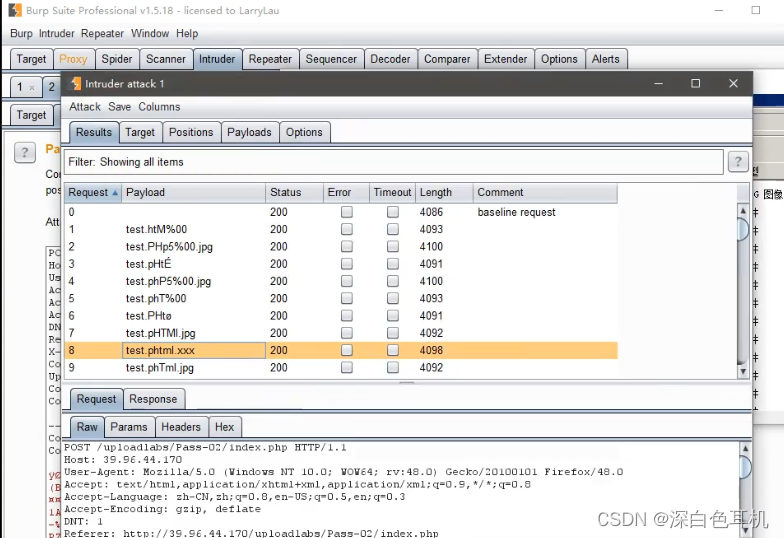
Task: Sort results by Comment column
Action: point(545,192)
